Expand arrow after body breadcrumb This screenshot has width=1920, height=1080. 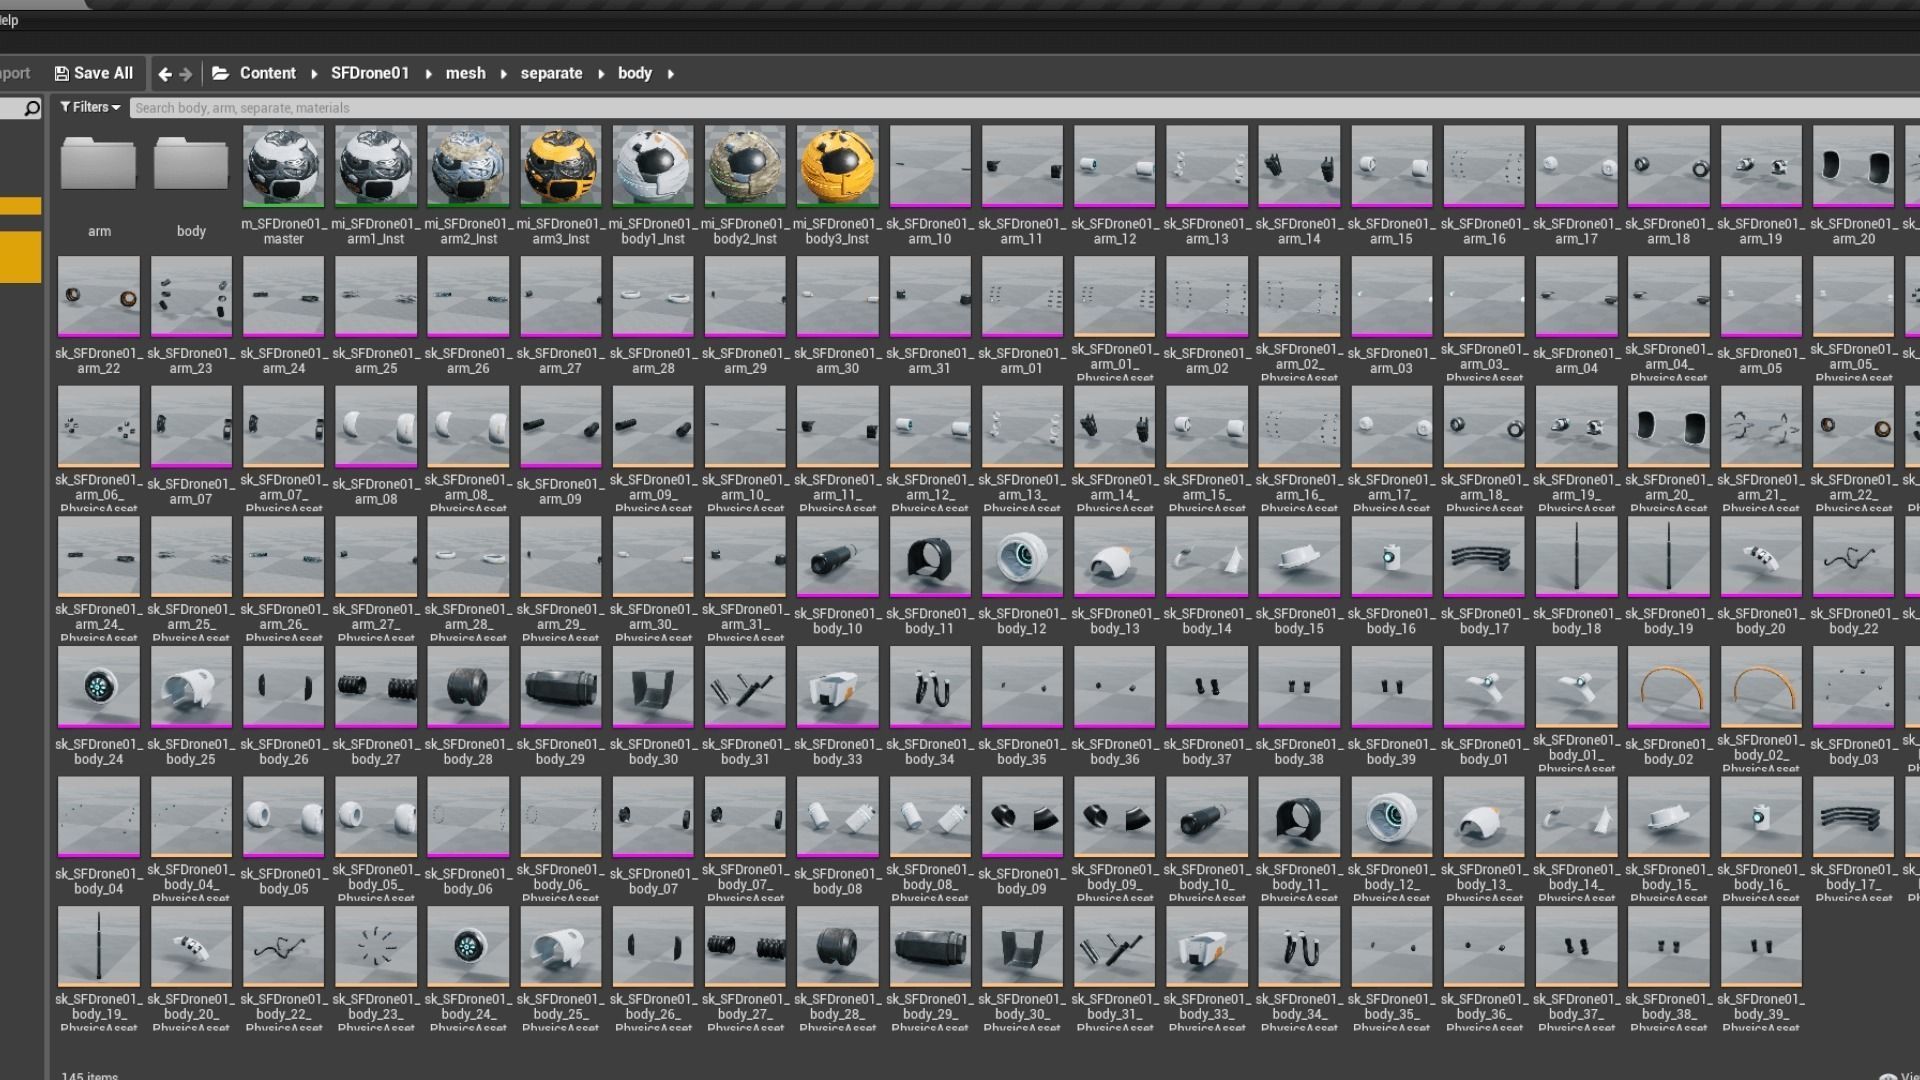pos(671,74)
